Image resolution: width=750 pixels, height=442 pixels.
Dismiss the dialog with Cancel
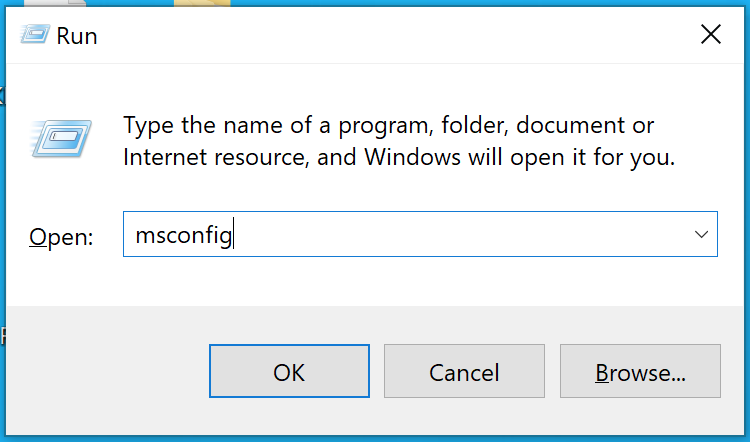[464, 371]
